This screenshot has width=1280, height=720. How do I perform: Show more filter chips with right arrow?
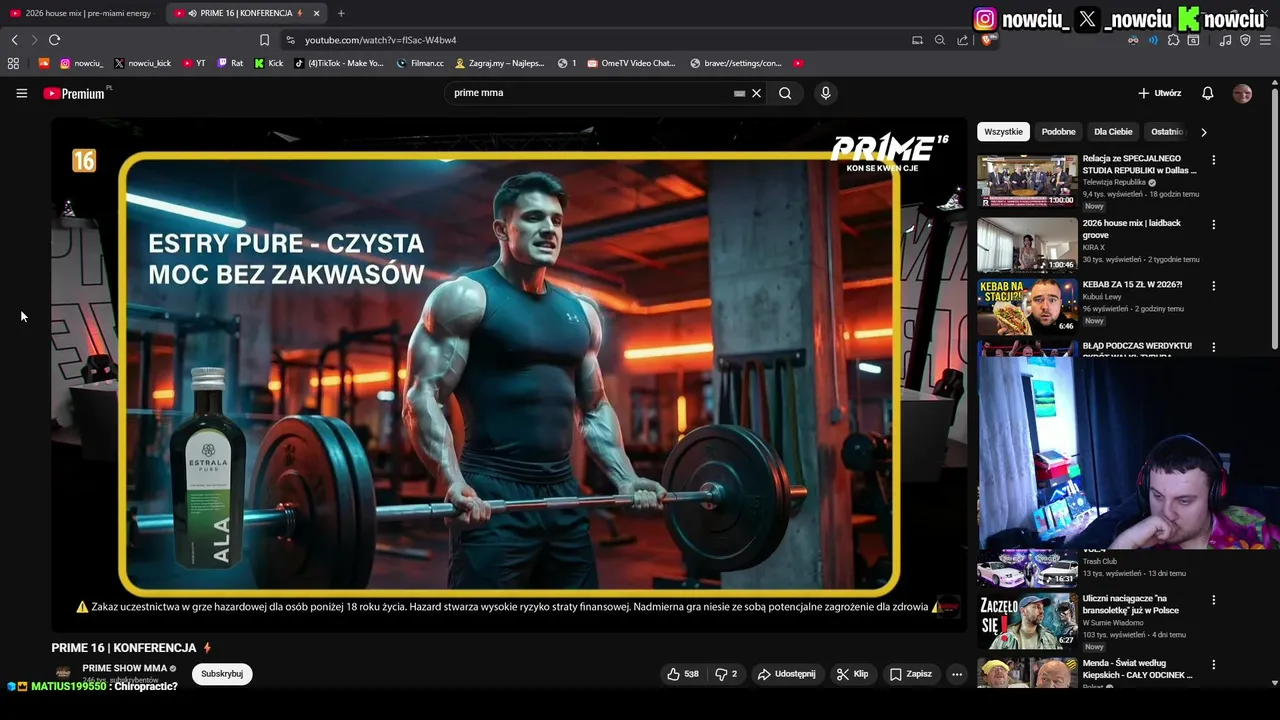click(1203, 132)
